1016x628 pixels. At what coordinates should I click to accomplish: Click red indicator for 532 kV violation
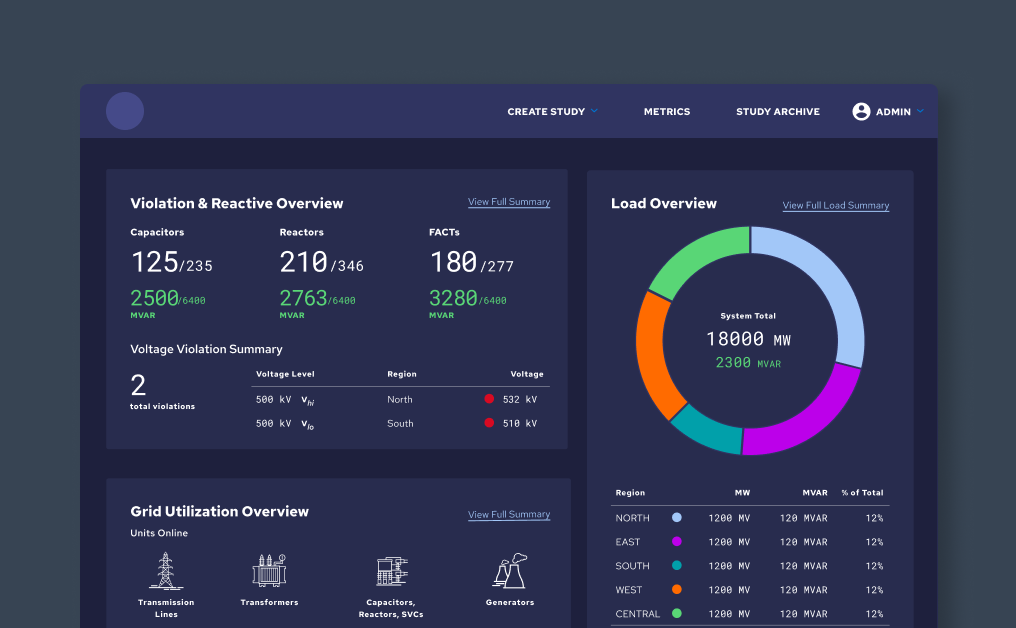pyautogui.click(x=489, y=399)
